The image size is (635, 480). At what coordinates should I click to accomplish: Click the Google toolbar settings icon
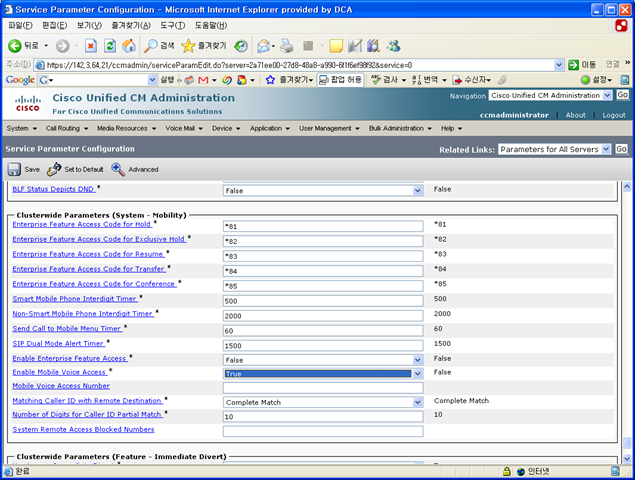coord(585,80)
